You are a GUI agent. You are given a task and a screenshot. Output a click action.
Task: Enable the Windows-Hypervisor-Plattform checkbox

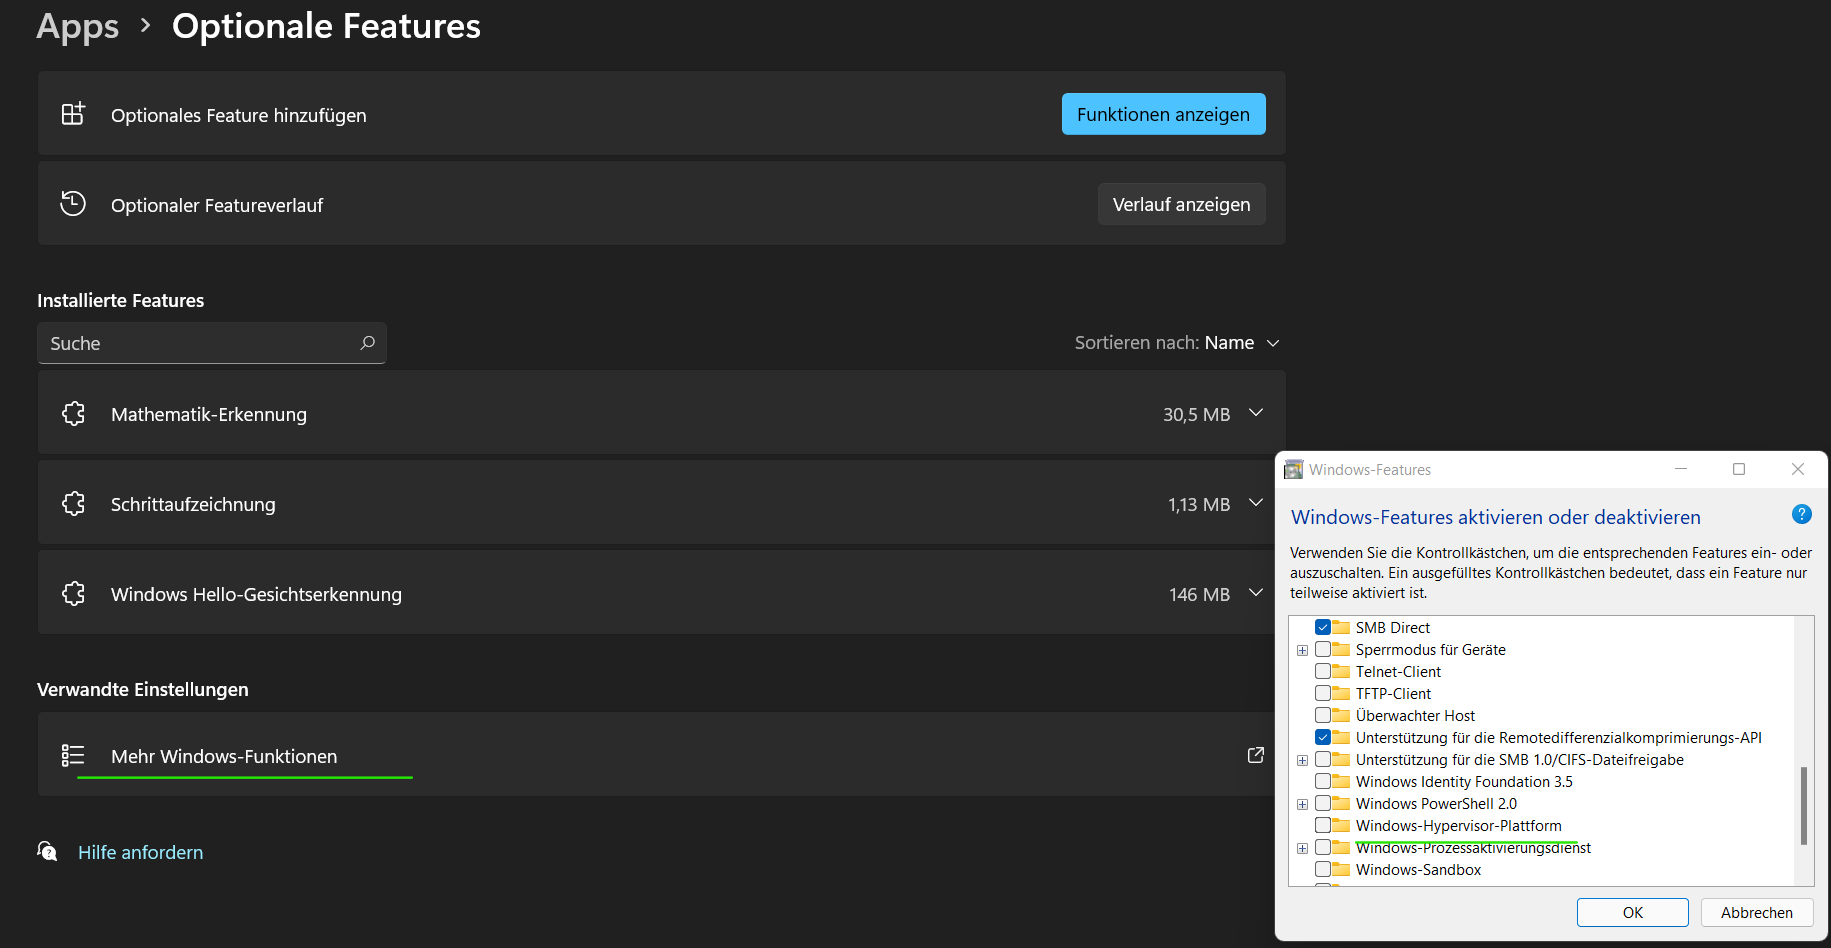pos(1323,825)
